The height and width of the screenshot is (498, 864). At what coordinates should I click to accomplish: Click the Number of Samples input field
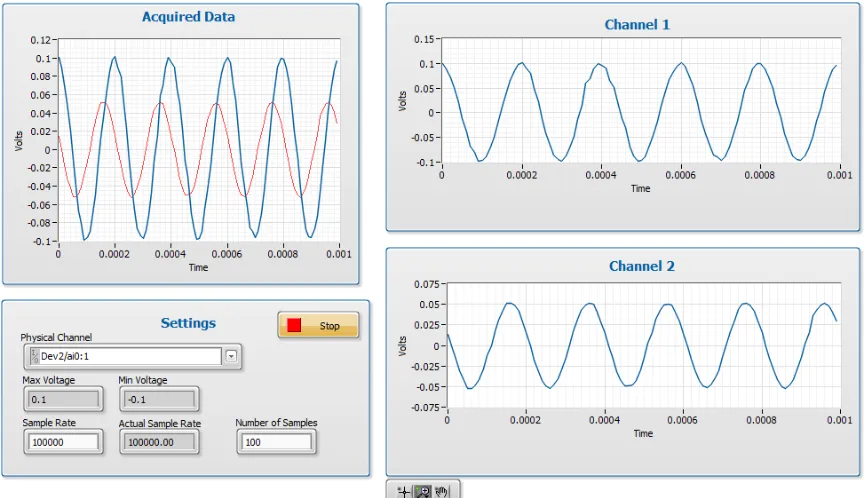[276, 442]
